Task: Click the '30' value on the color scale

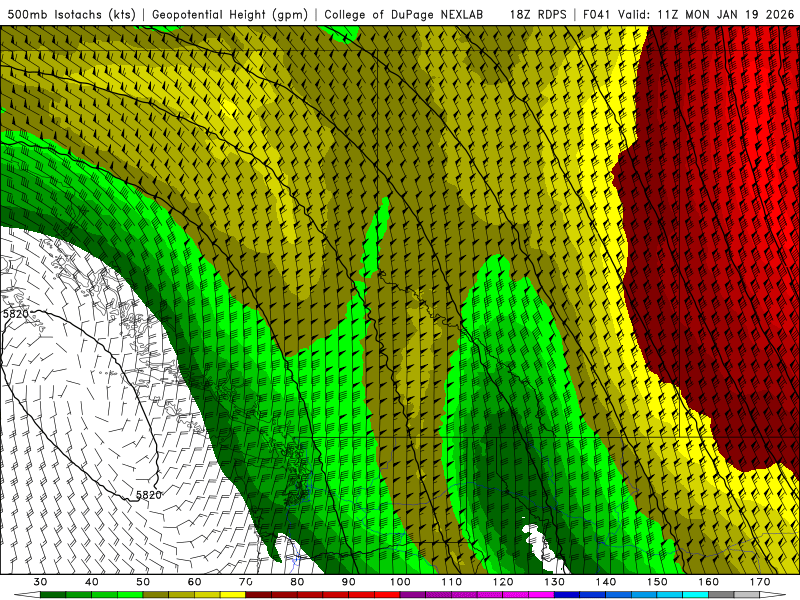Action: [x=40, y=582]
